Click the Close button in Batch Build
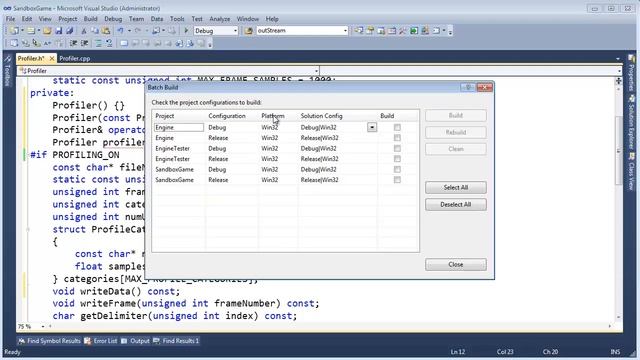The image size is (640, 360). [456, 264]
